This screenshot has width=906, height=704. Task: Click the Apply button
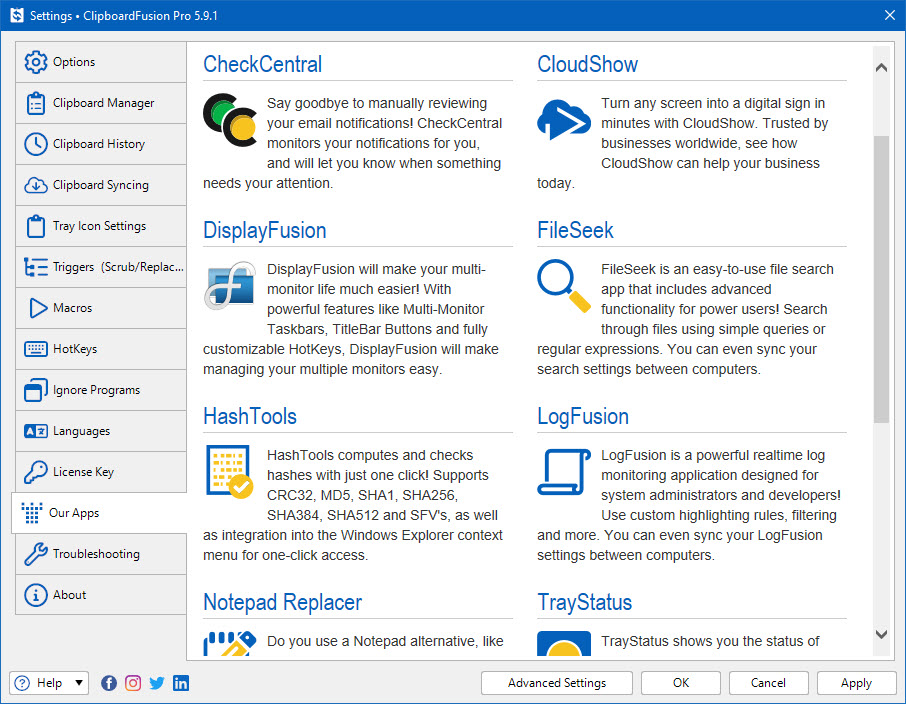856,683
